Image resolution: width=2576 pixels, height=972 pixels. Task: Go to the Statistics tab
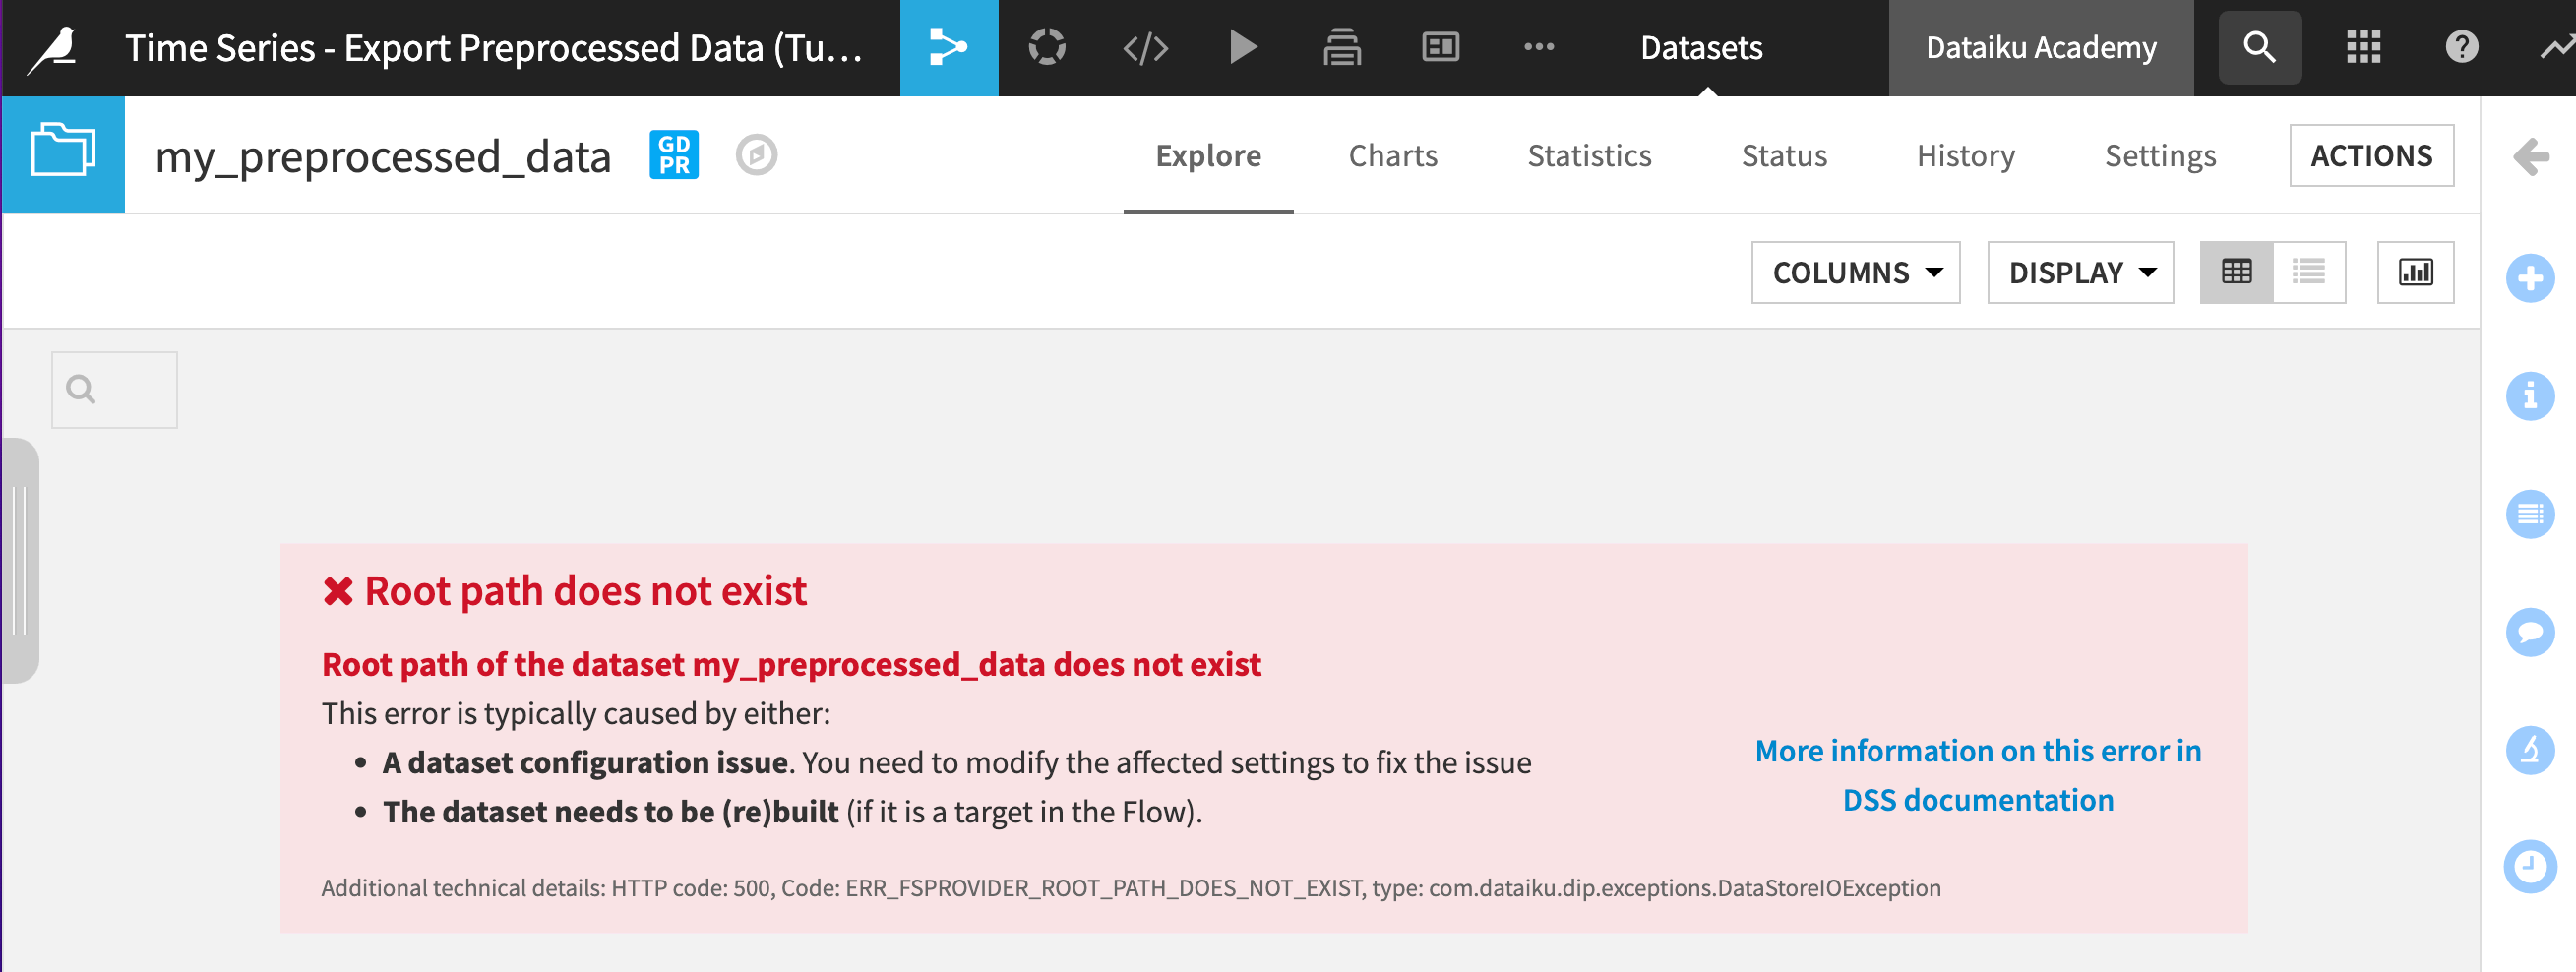pyautogui.click(x=1589, y=155)
